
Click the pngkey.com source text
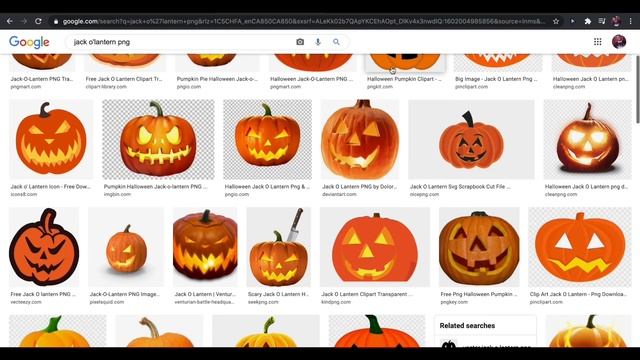(x=454, y=302)
